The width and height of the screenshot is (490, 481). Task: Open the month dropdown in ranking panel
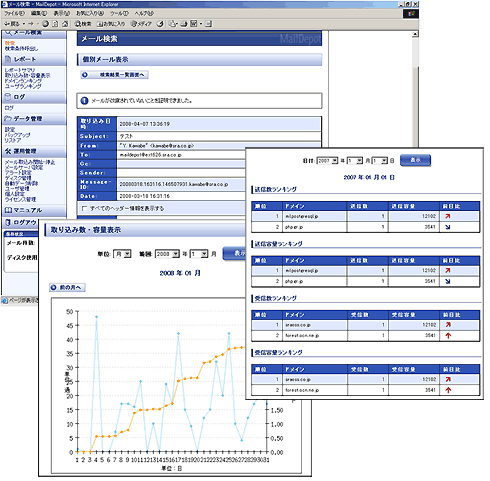coord(355,161)
